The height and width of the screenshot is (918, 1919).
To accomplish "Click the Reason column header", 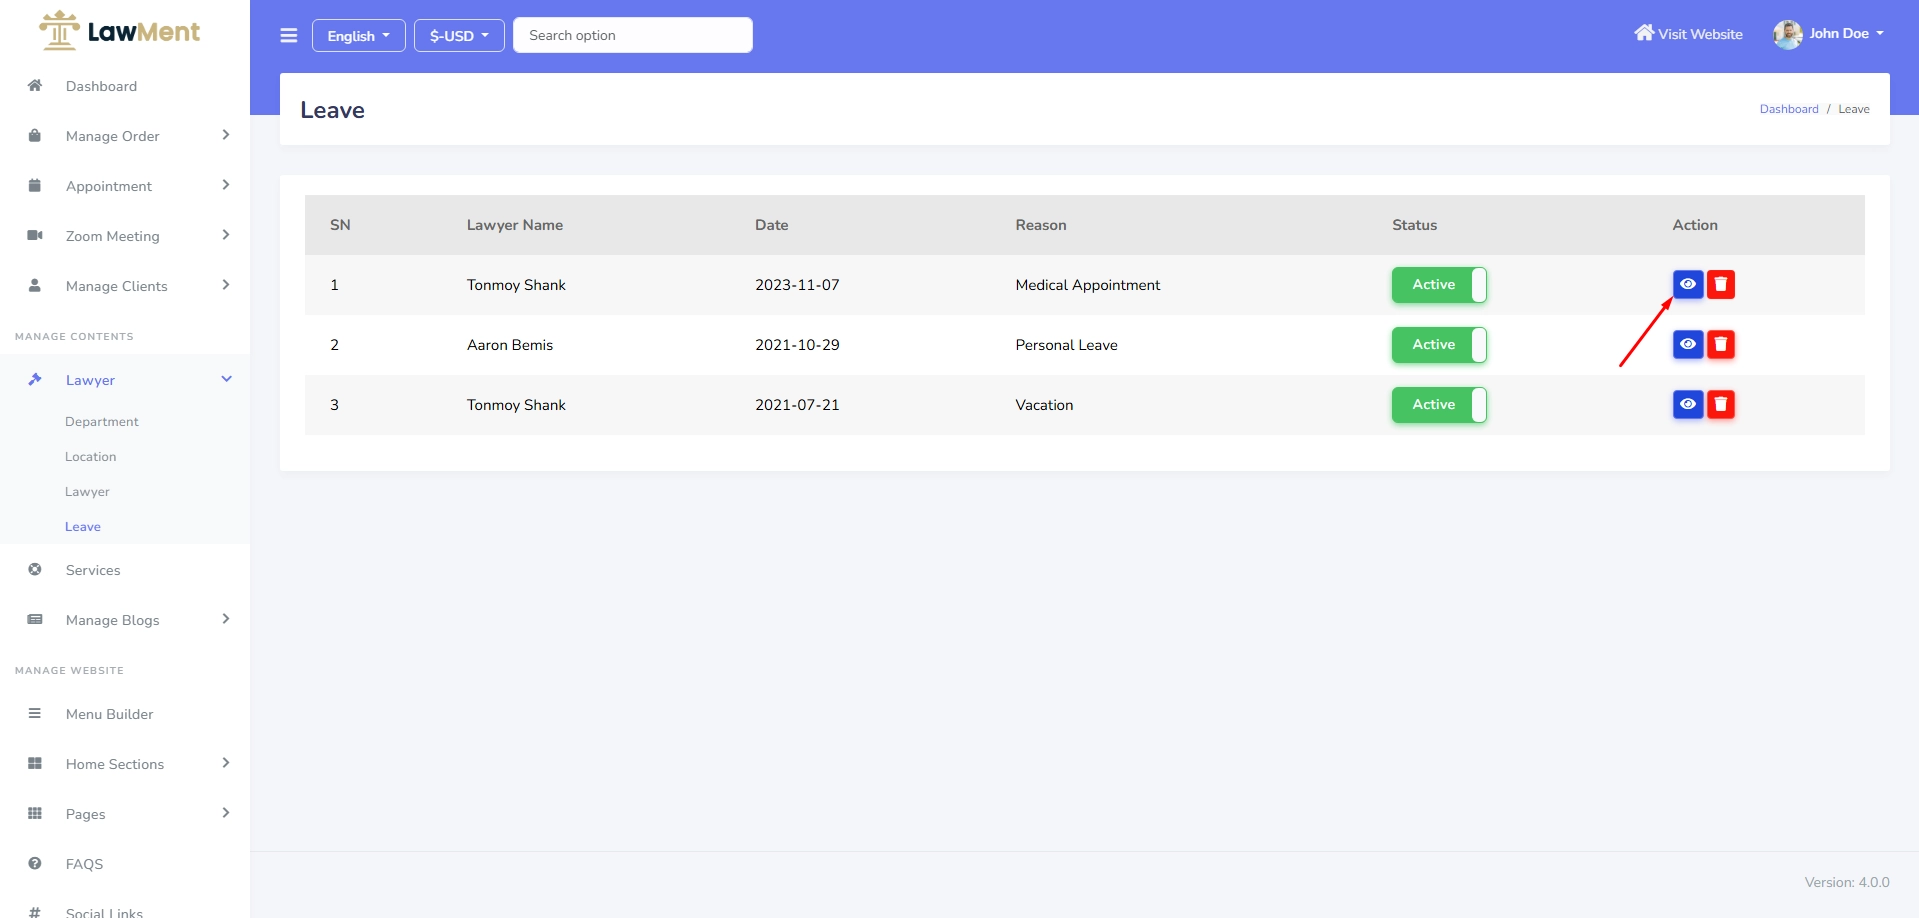I will (x=1041, y=225).
